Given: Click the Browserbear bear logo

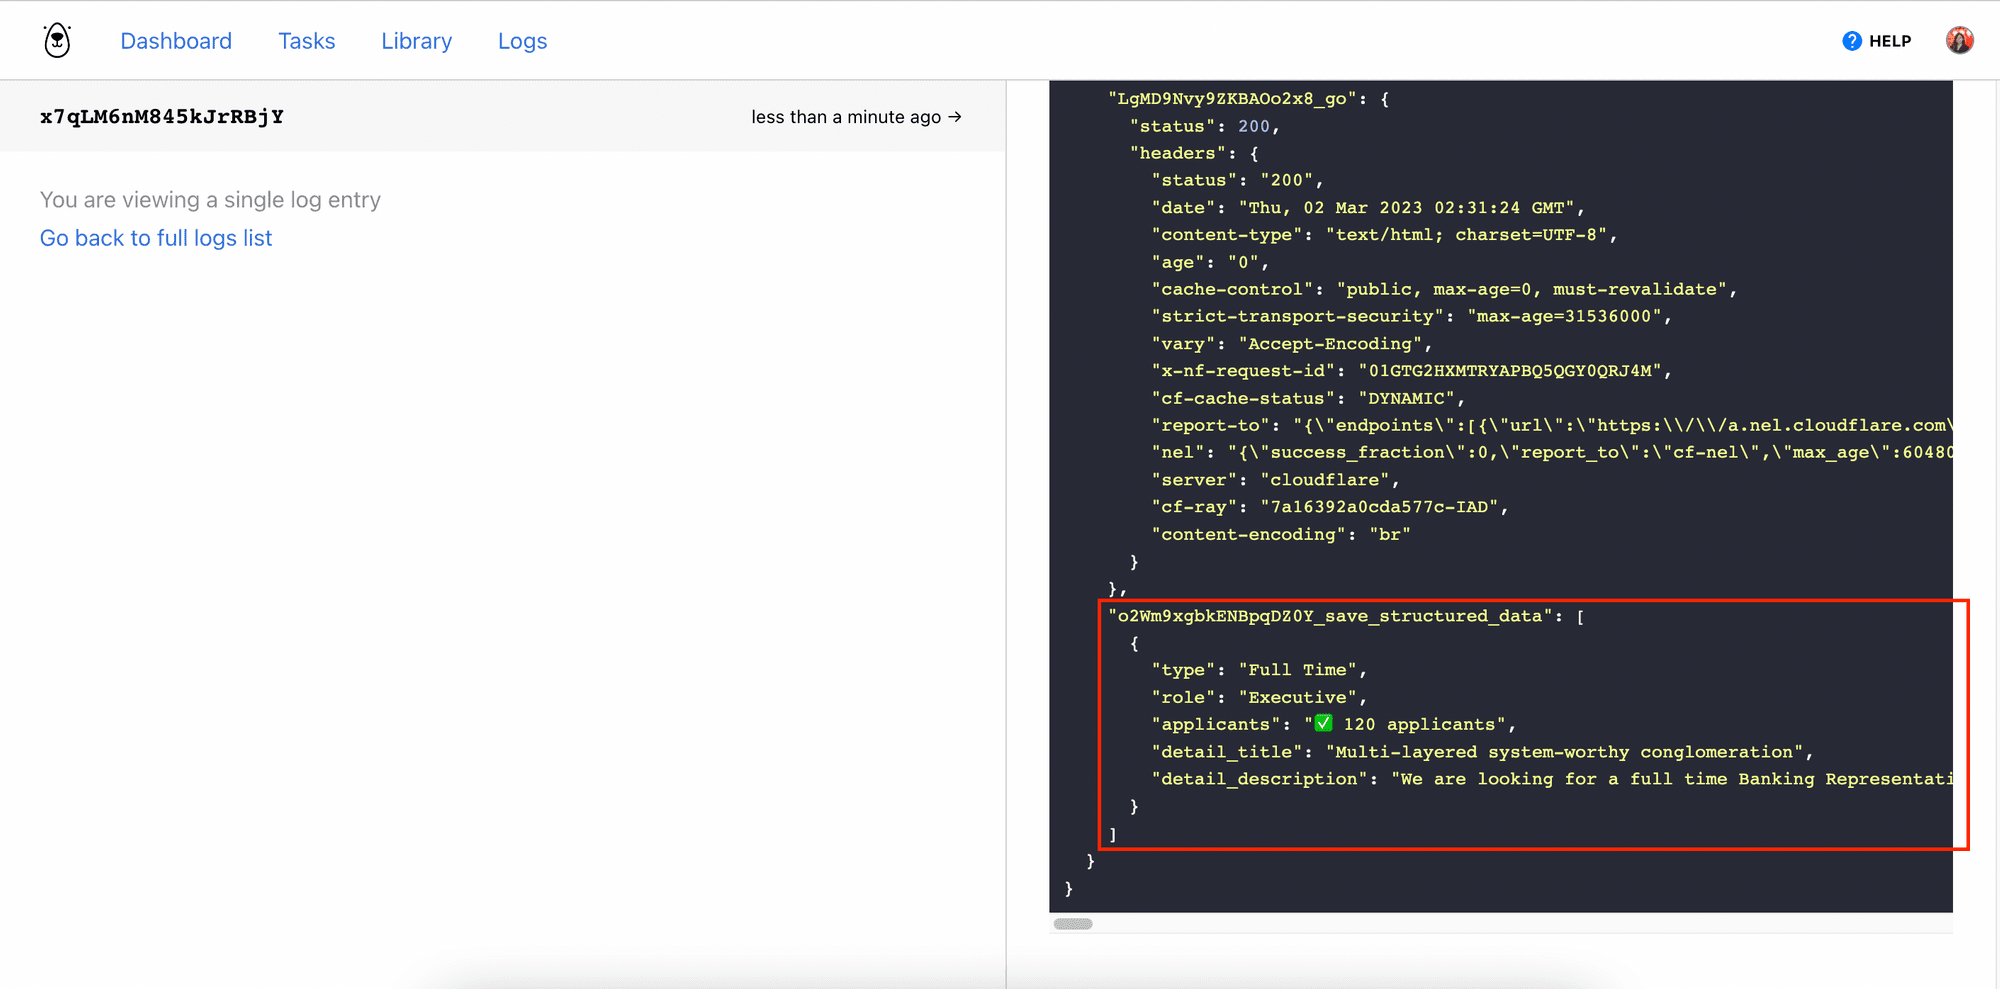Looking at the screenshot, I should coord(56,39).
